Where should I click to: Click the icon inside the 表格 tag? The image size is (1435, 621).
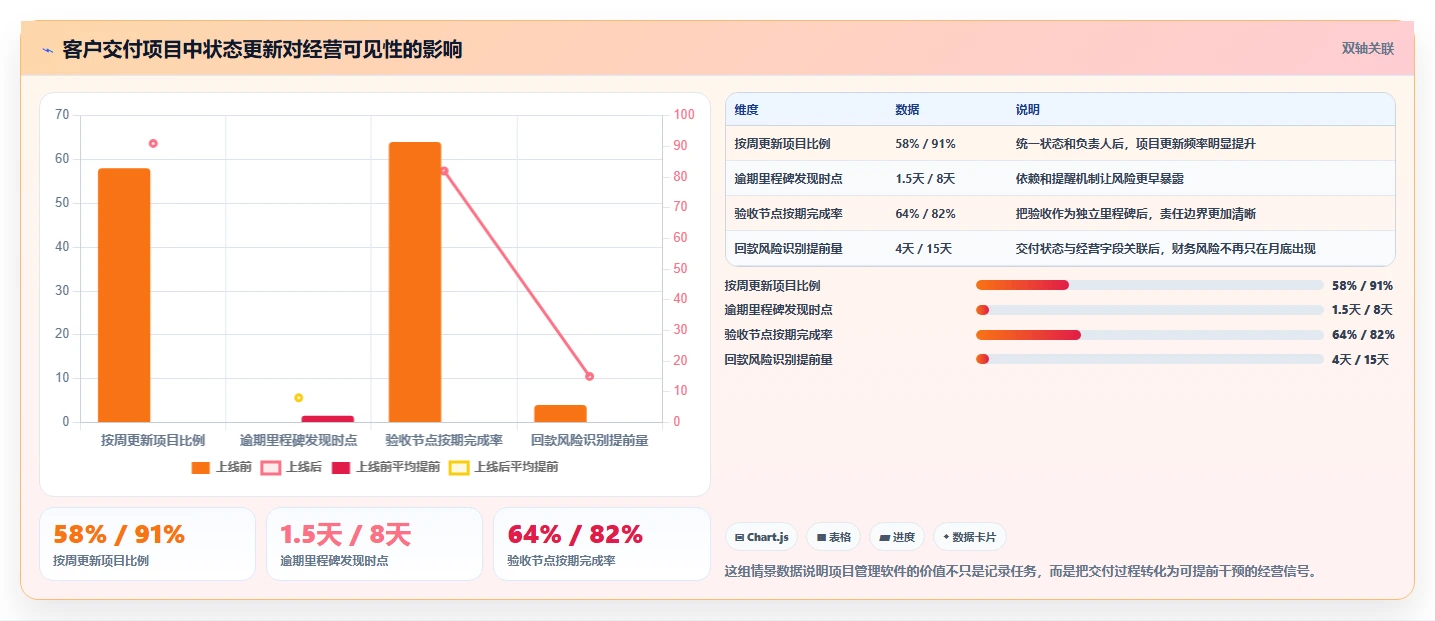(x=821, y=537)
